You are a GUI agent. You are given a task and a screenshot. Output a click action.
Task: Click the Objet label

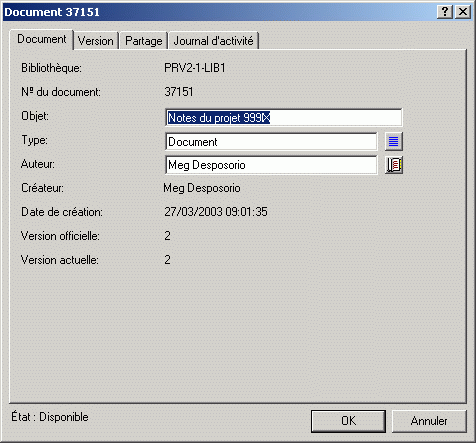[x=35, y=116]
